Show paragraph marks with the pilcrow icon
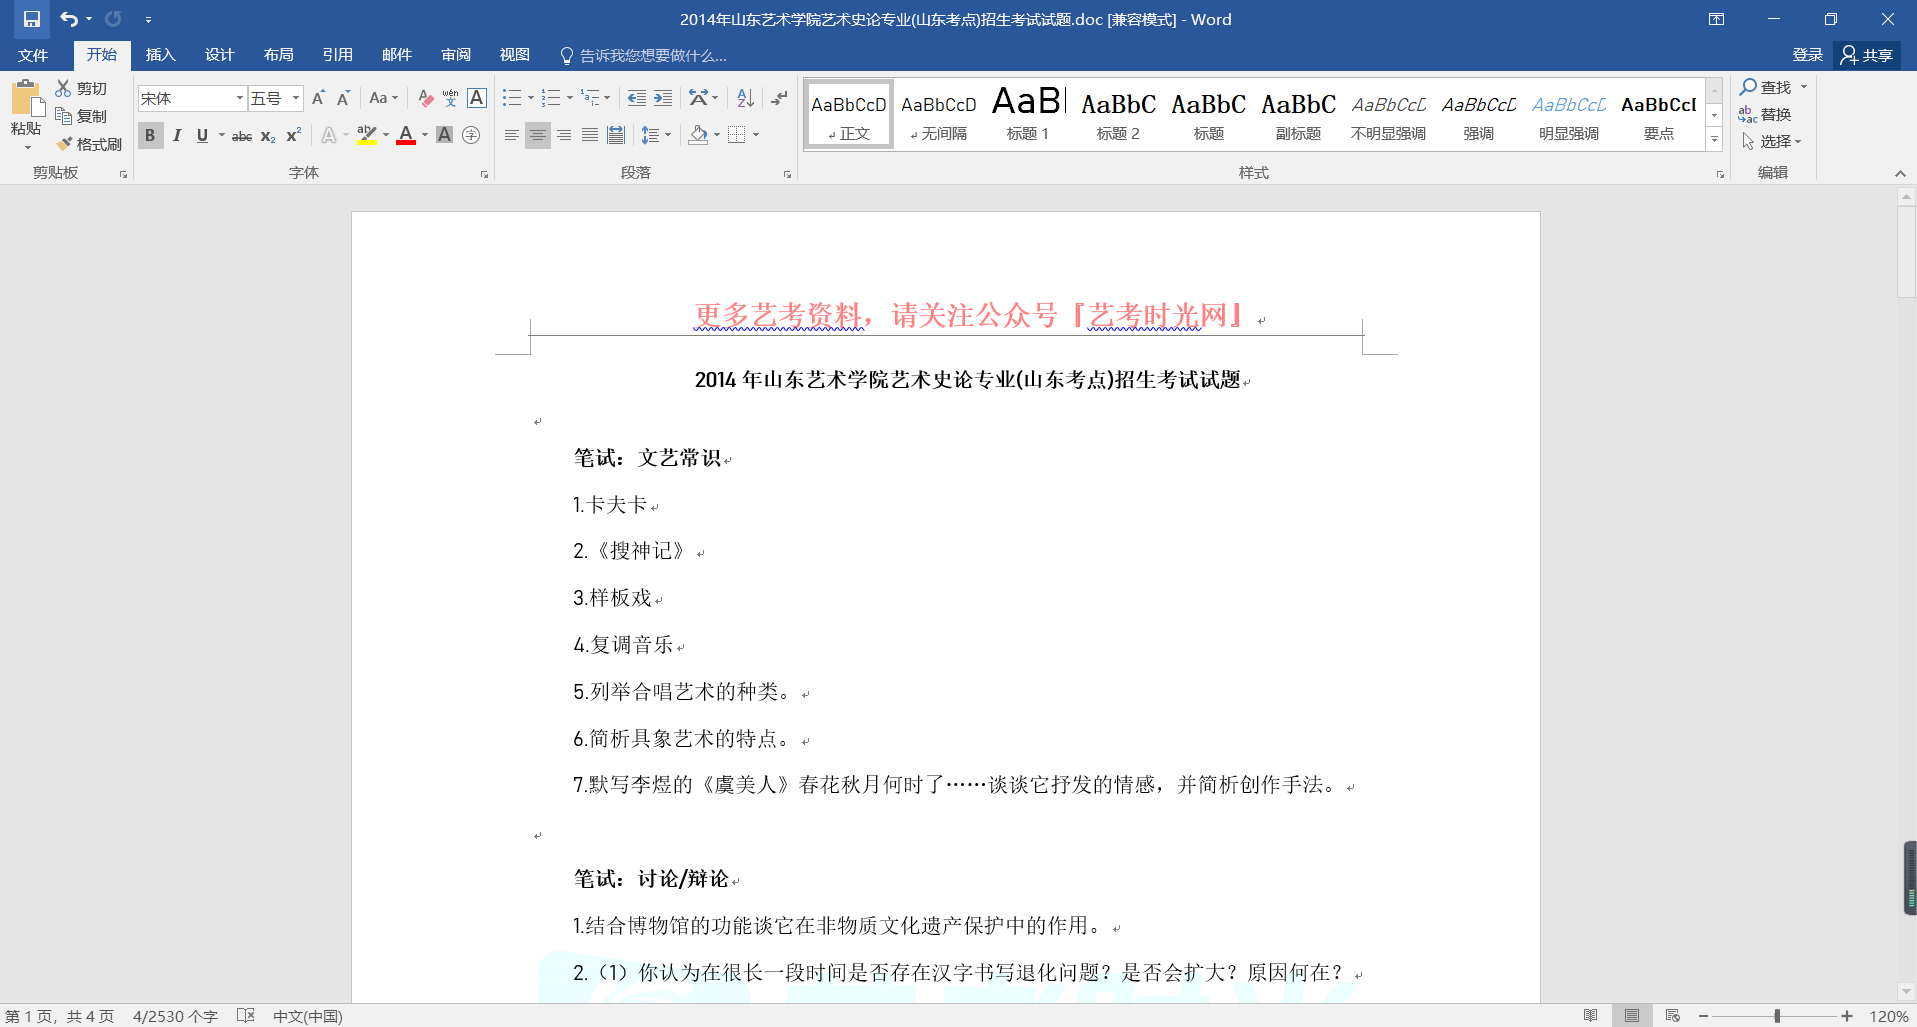Screen dimensions: 1917x1027 click(x=779, y=98)
